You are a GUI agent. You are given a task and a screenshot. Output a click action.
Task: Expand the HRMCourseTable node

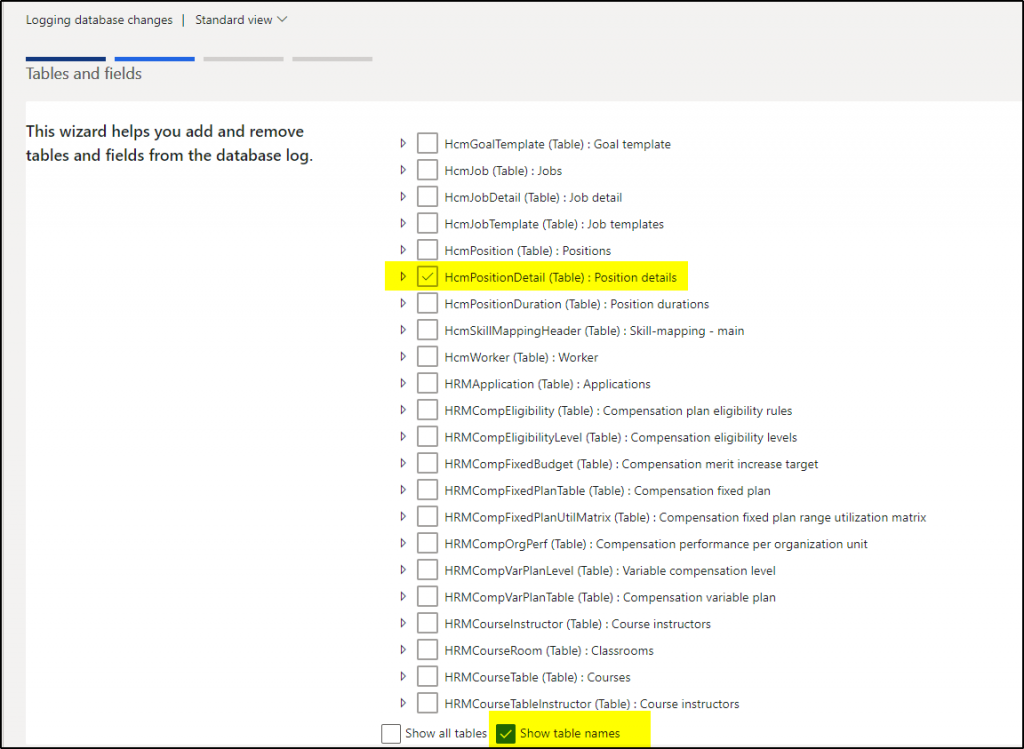pyautogui.click(x=403, y=676)
